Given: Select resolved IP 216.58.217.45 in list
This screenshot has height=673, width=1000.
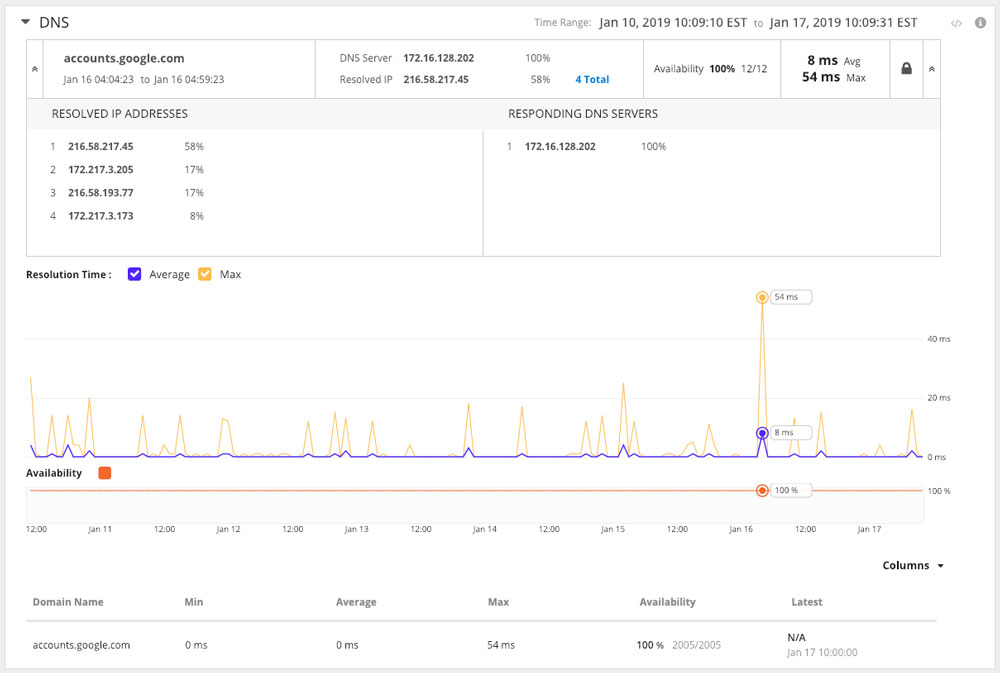Looking at the screenshot, I should (101, 146).
